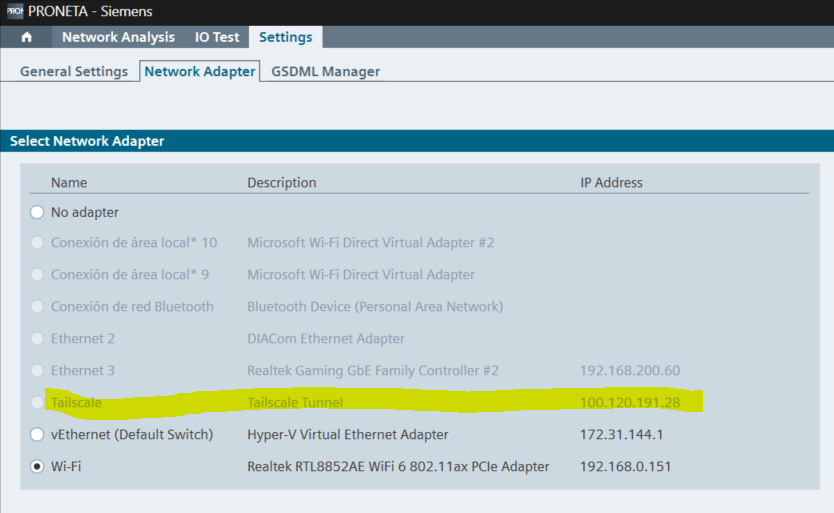Choose vEthernet (Default Switch) radio button
834x513 pixels.
tap(37, 434)
